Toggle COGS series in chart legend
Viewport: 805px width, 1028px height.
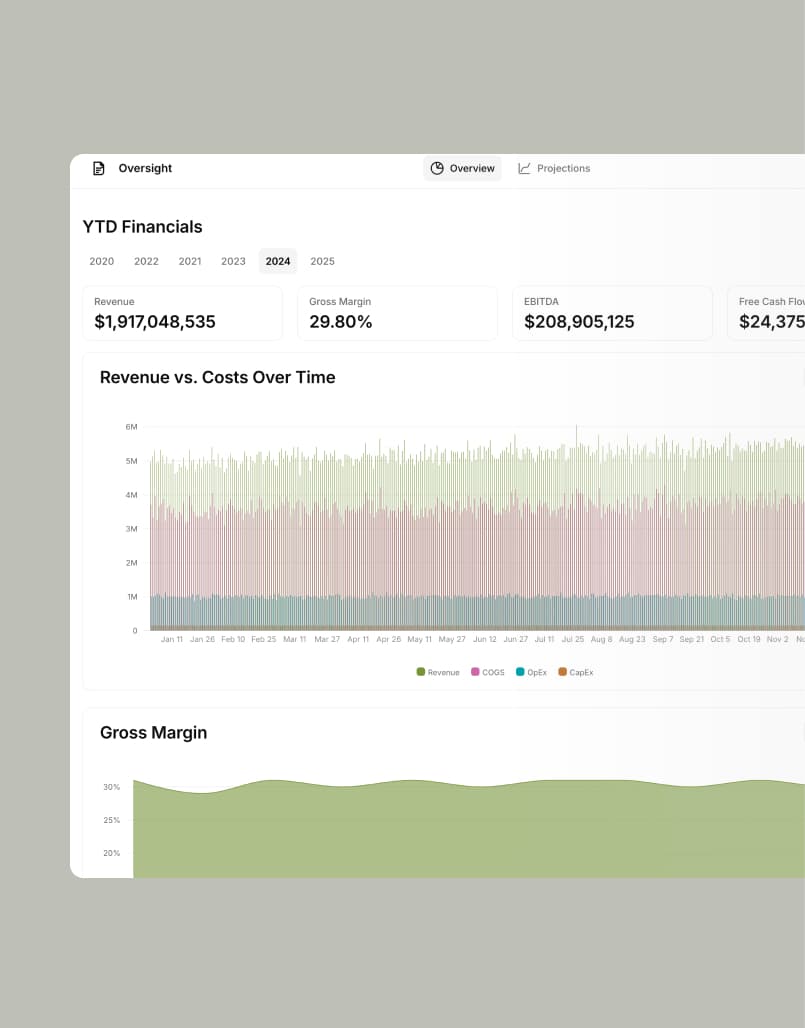(x=488, y=672)
